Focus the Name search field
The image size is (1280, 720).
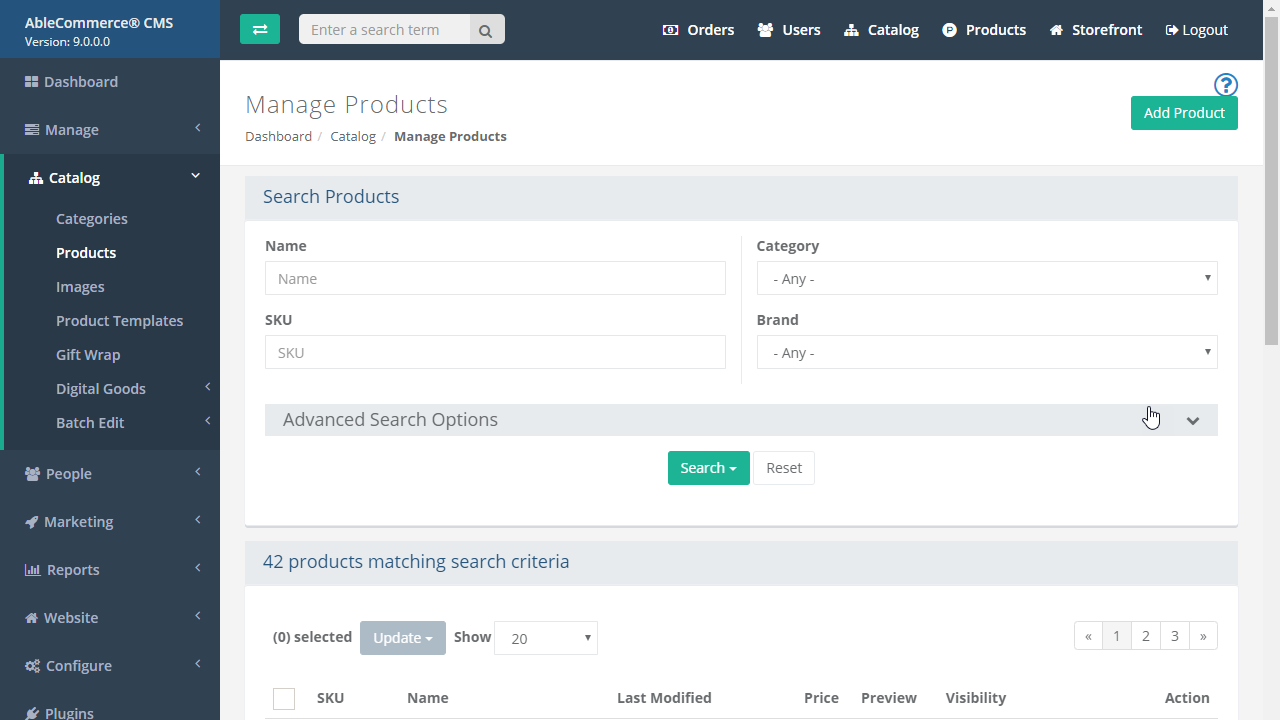click(x=495, y=278)
